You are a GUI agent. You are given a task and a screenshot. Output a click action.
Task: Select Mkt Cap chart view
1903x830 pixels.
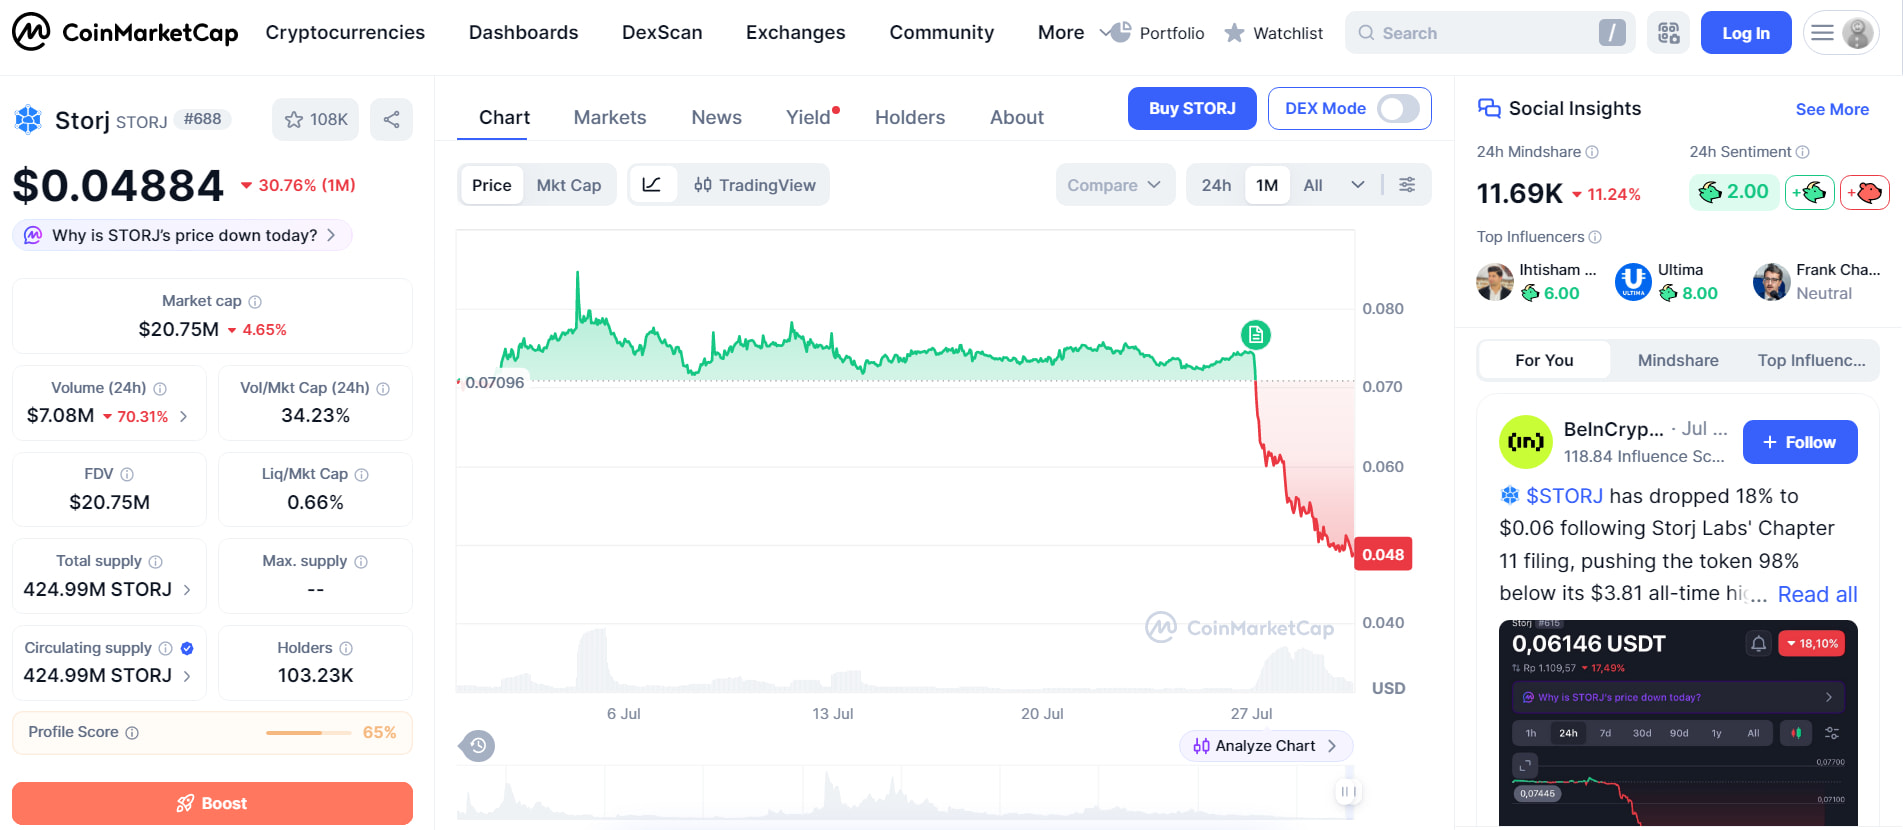coord(569,185)
